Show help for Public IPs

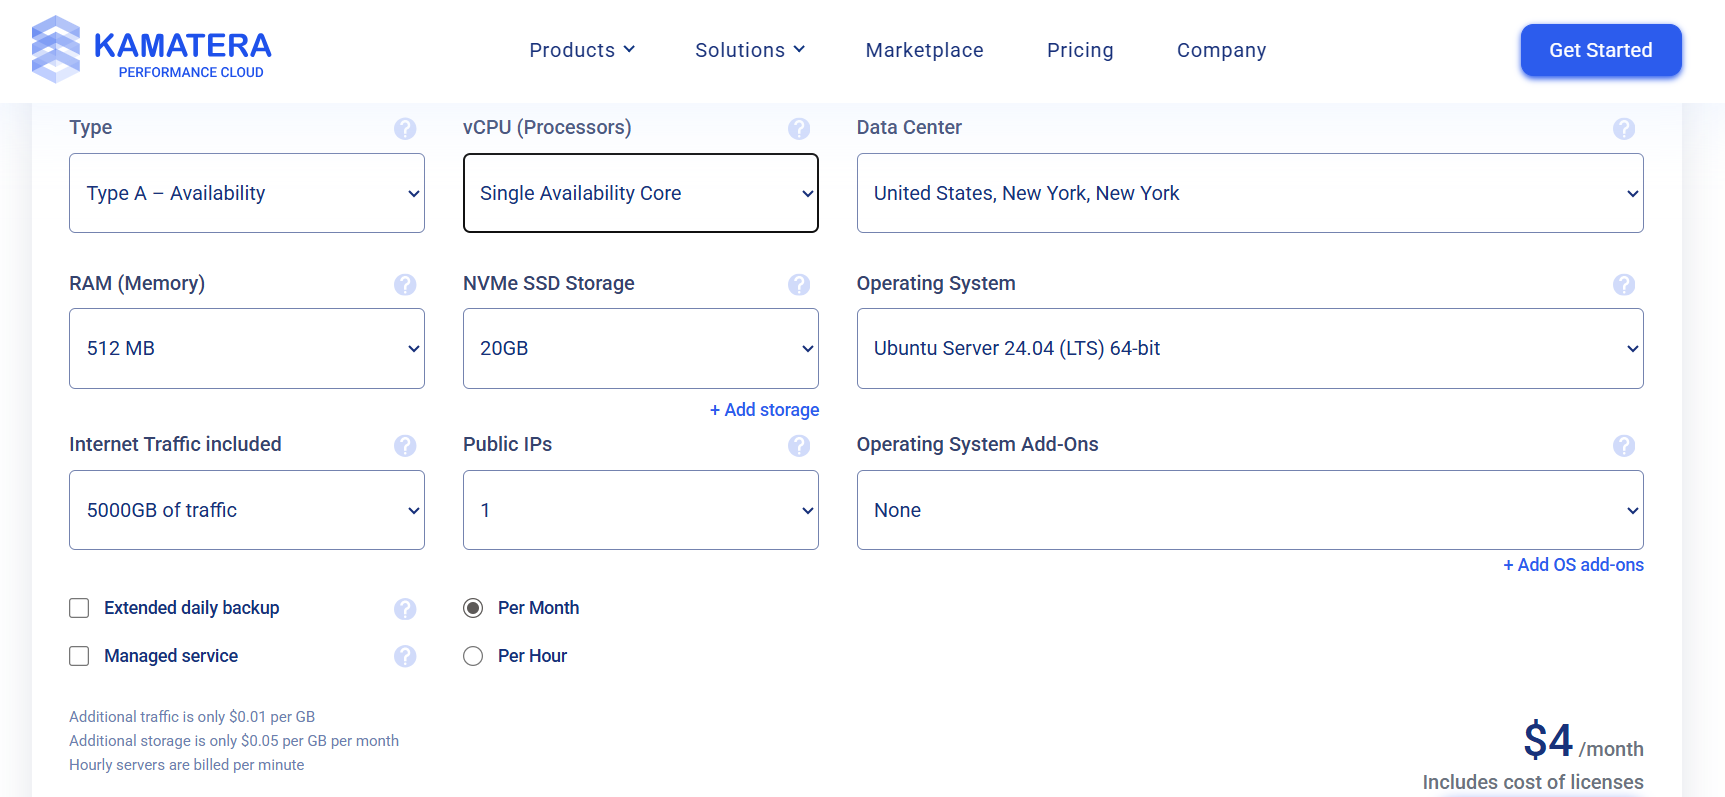pyautogui.click(x=799, y=445)
